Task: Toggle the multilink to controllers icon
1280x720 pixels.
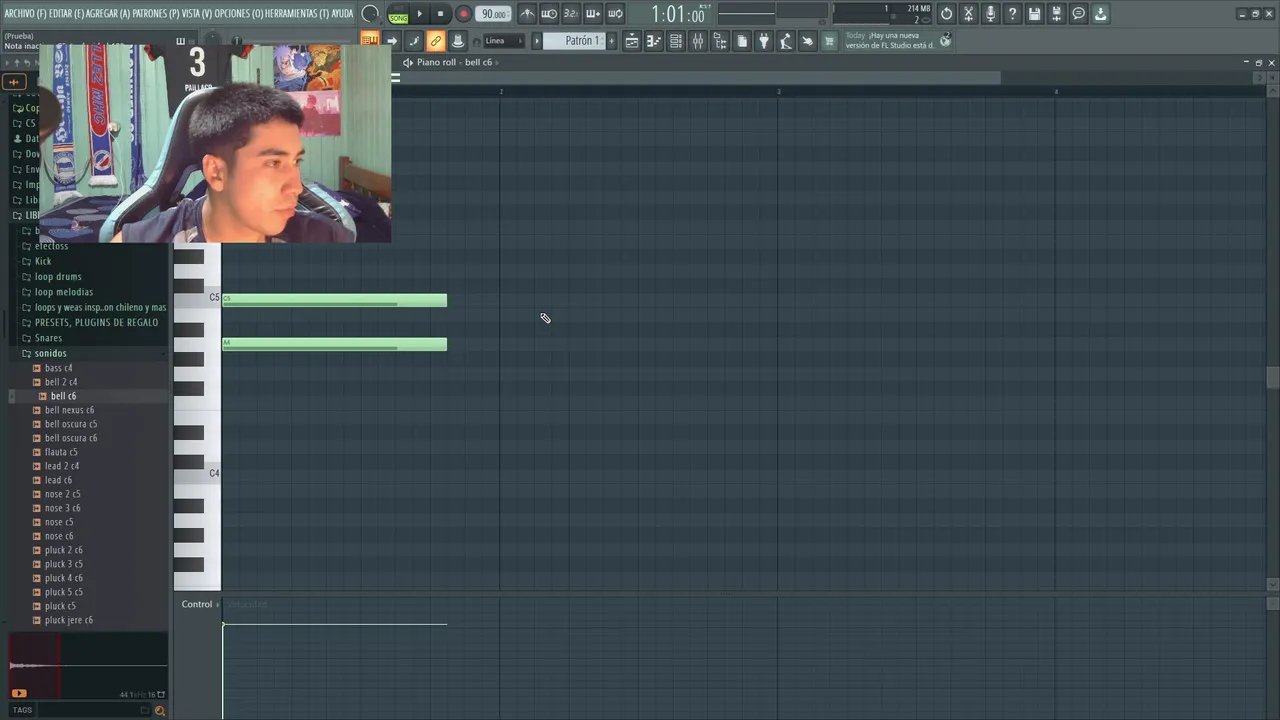Action: (414, 41)
